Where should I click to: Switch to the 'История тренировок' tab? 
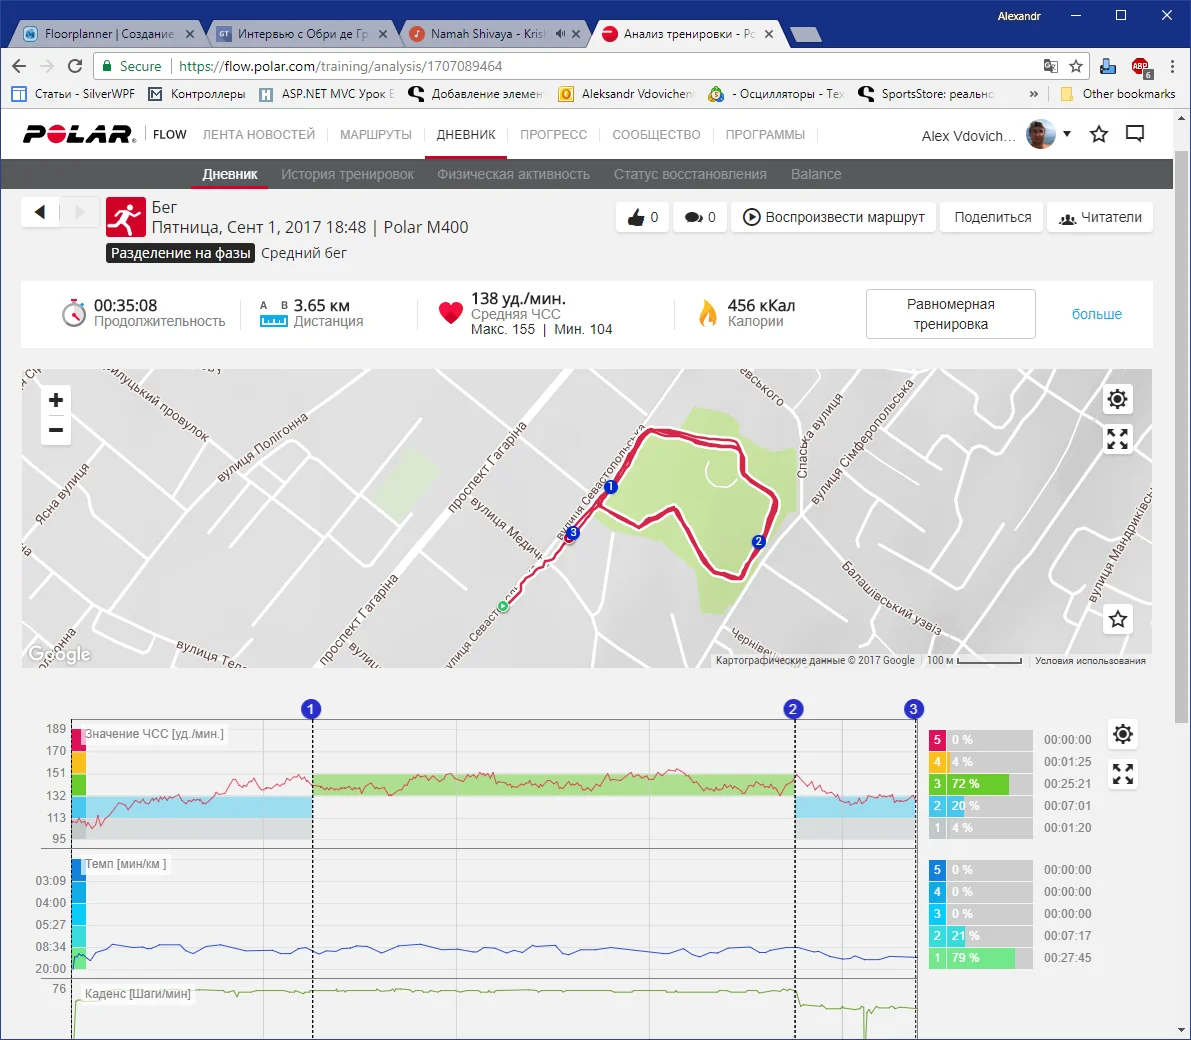click(x=347, y=174)
